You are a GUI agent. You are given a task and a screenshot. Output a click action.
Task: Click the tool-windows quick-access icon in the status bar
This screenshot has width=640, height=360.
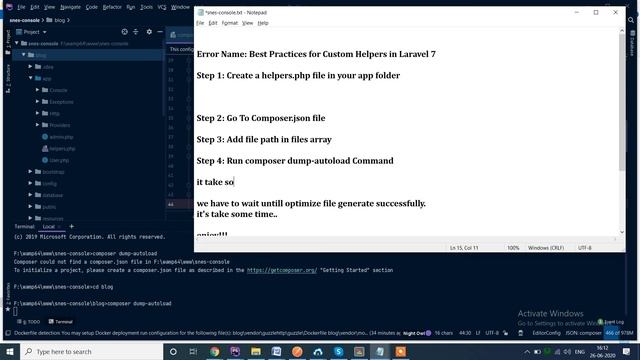pos(8,333)
